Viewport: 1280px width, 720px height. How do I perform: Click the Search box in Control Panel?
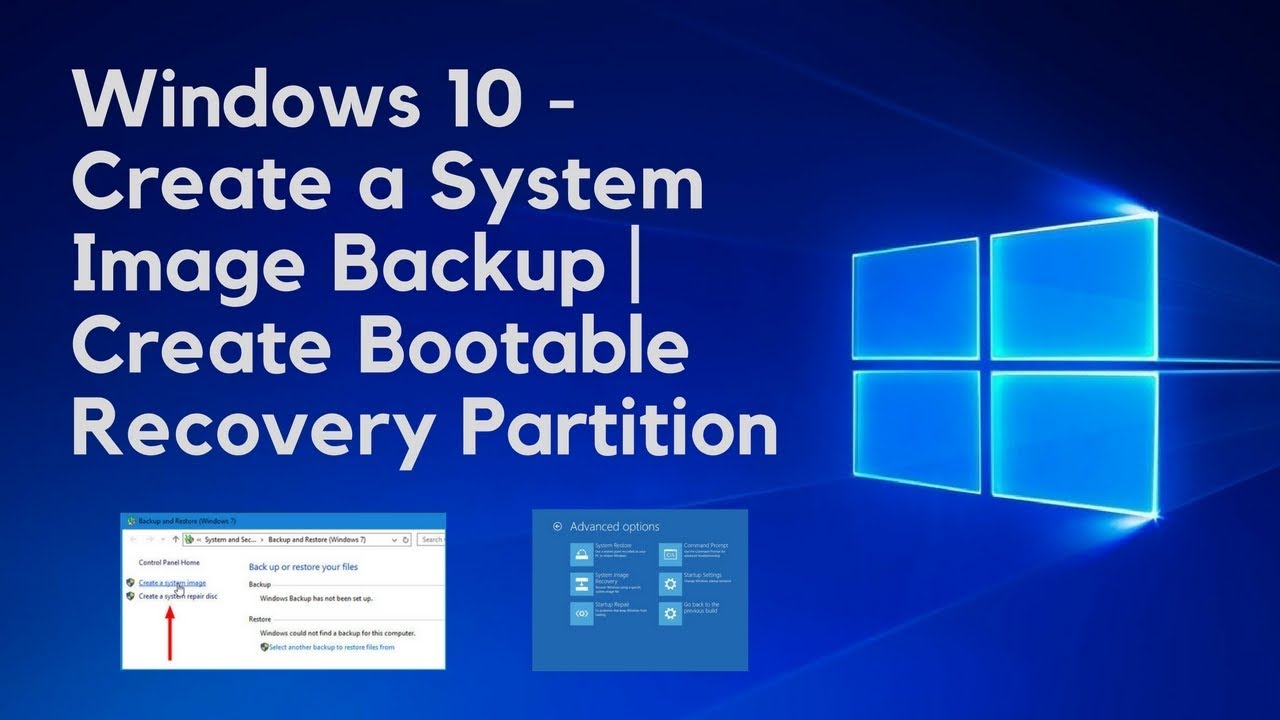[431, 540]
